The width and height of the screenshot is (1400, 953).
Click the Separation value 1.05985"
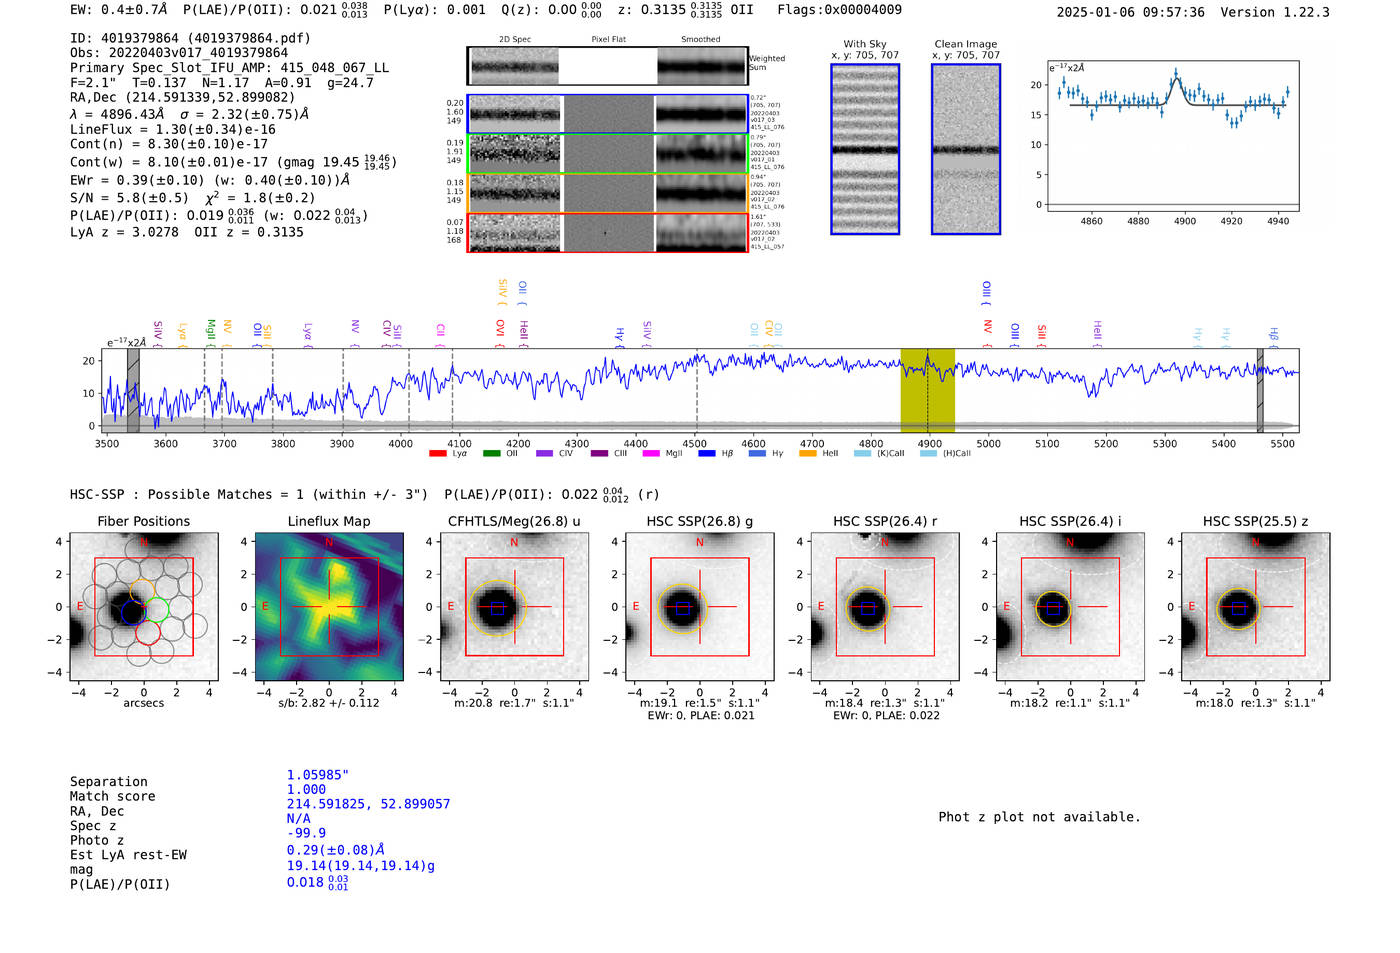point(318,775)
